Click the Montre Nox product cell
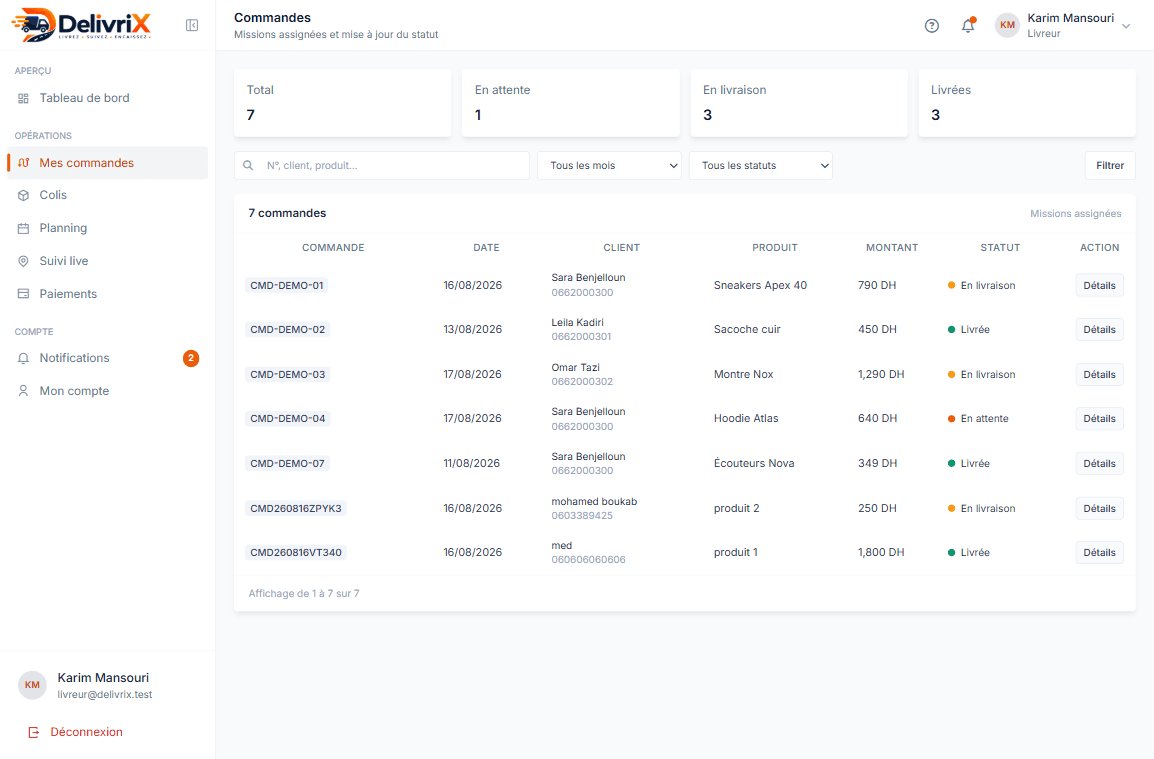The width and height of the screenshot is (1154, 759). coord(743,375)
